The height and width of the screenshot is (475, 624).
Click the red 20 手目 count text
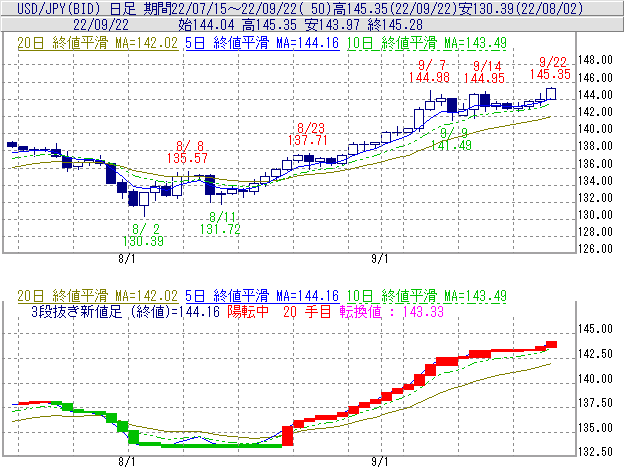pyautogui.click(x=307, y=311)
